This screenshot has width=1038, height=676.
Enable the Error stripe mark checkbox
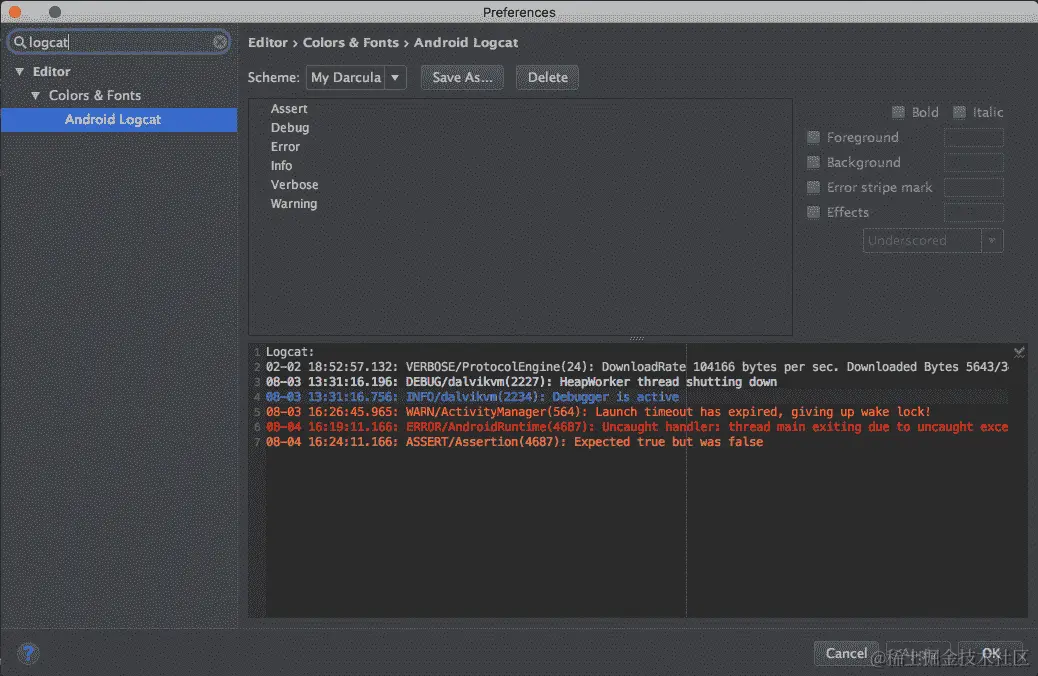pyautogui.click(x=814, y=187)
